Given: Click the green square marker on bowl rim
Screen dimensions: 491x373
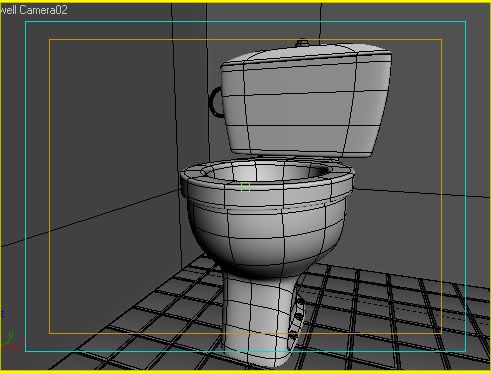Looking at the screenshot, I should coord(245,187).
